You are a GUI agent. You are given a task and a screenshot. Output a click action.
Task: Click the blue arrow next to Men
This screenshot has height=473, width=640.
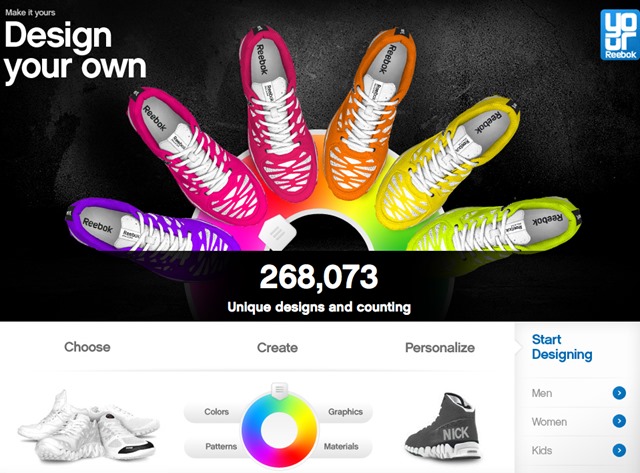click(x=619, y=393)
